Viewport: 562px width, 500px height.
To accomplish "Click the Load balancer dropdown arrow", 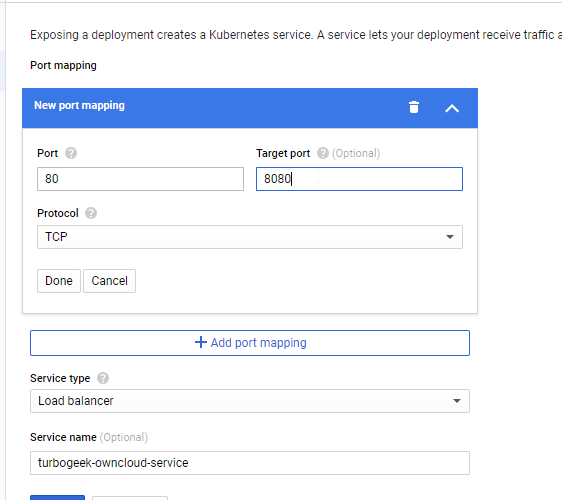I will point(457,401).
